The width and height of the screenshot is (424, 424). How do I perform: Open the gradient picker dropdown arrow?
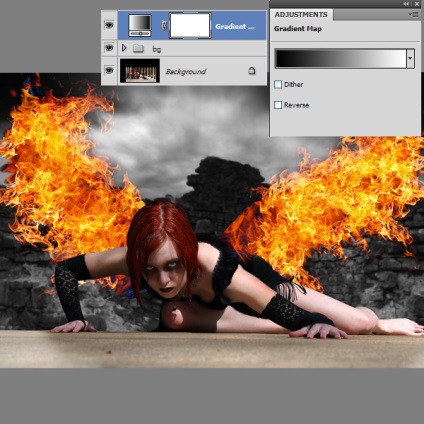pos(410,58)
